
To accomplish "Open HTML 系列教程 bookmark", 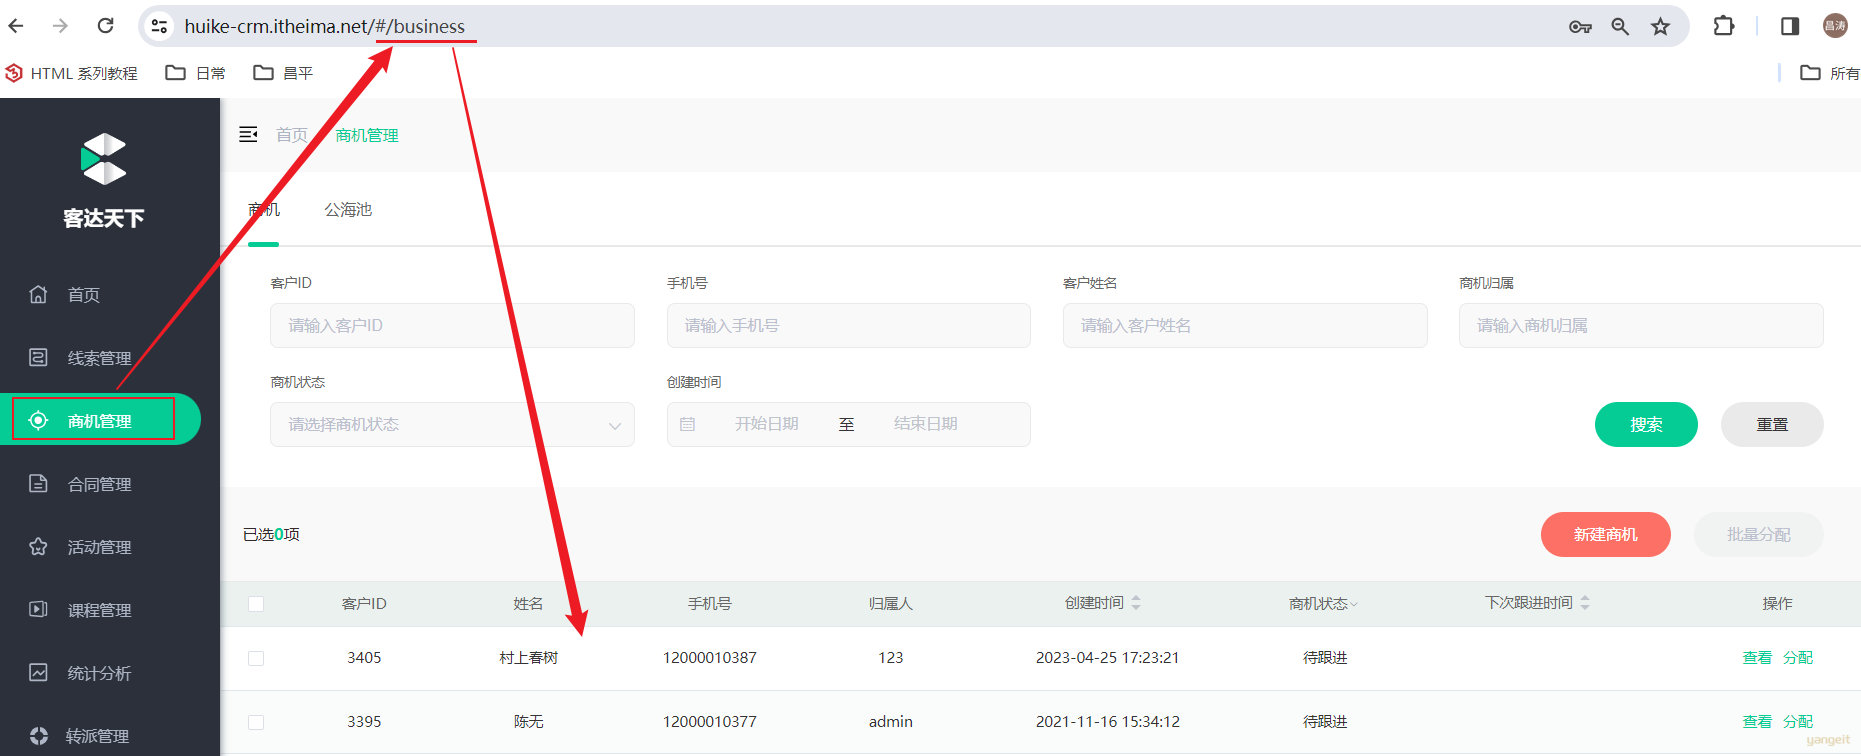I will click(72, 73).
